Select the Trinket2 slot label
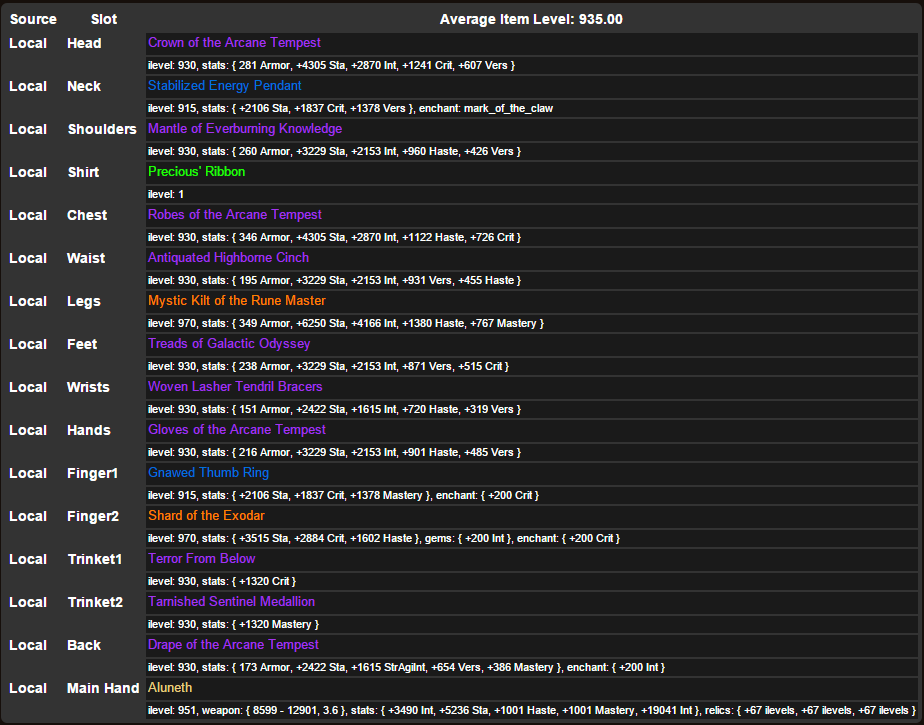The width and height of the screenshot is (924, 725). coord(95,603)
